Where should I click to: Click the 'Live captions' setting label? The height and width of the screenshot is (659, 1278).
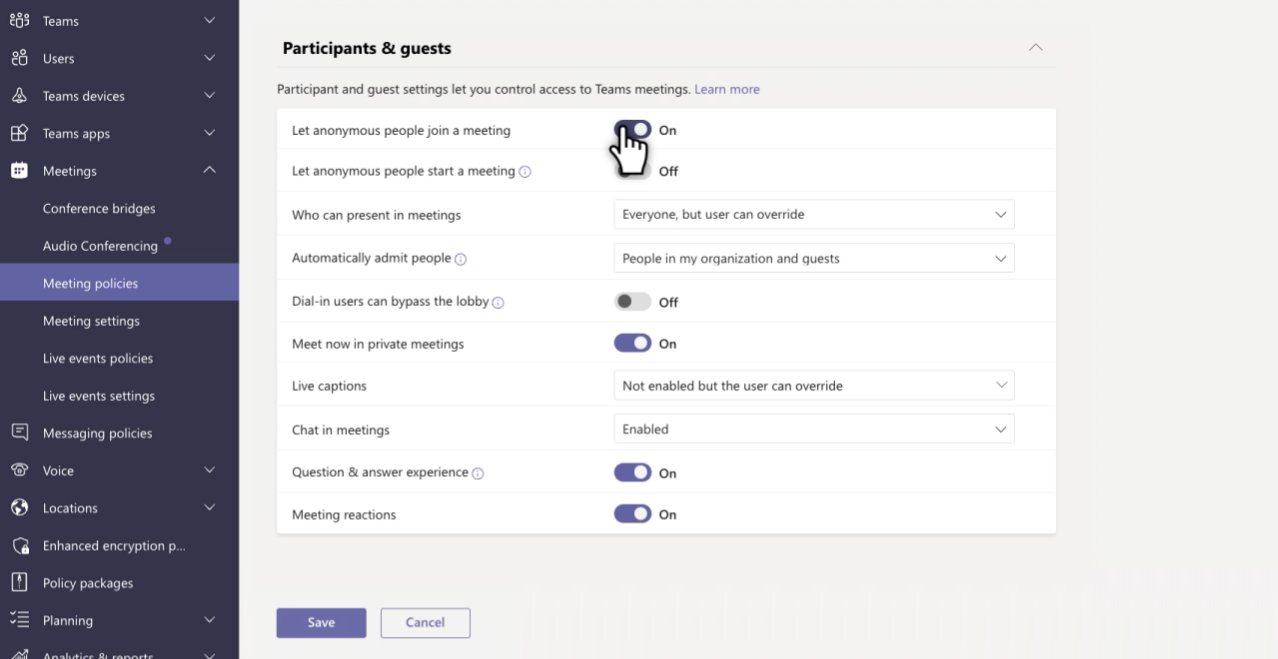329,386
